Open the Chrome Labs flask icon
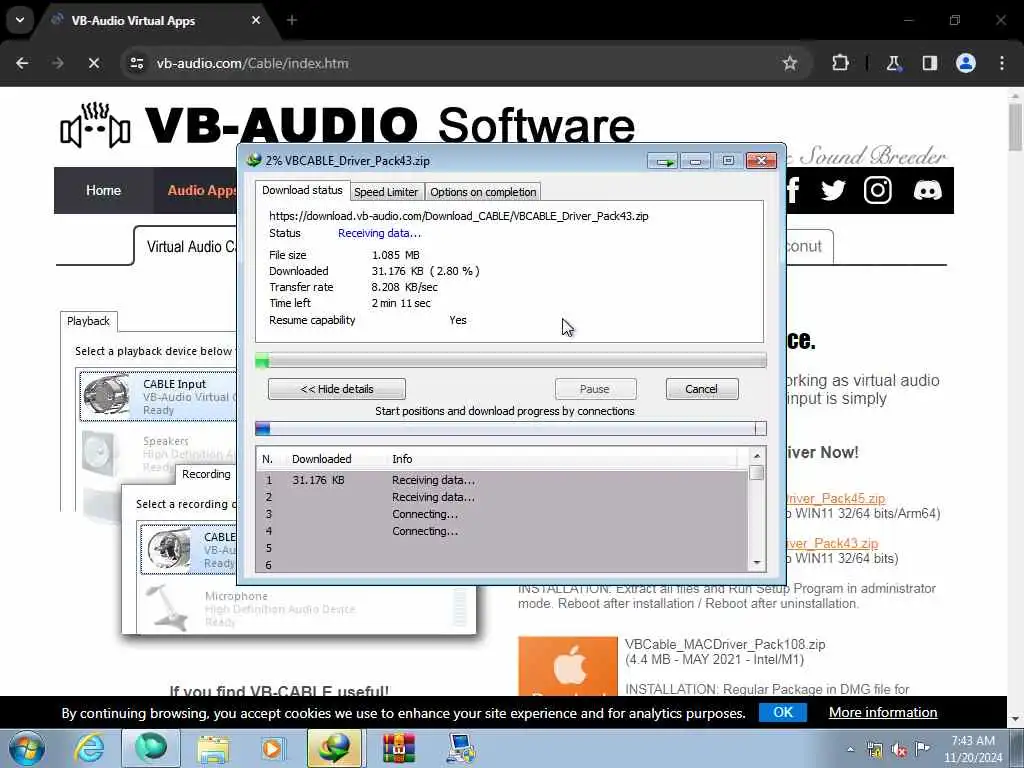This screenshot has height=768, width=1024. coord(893,63)
